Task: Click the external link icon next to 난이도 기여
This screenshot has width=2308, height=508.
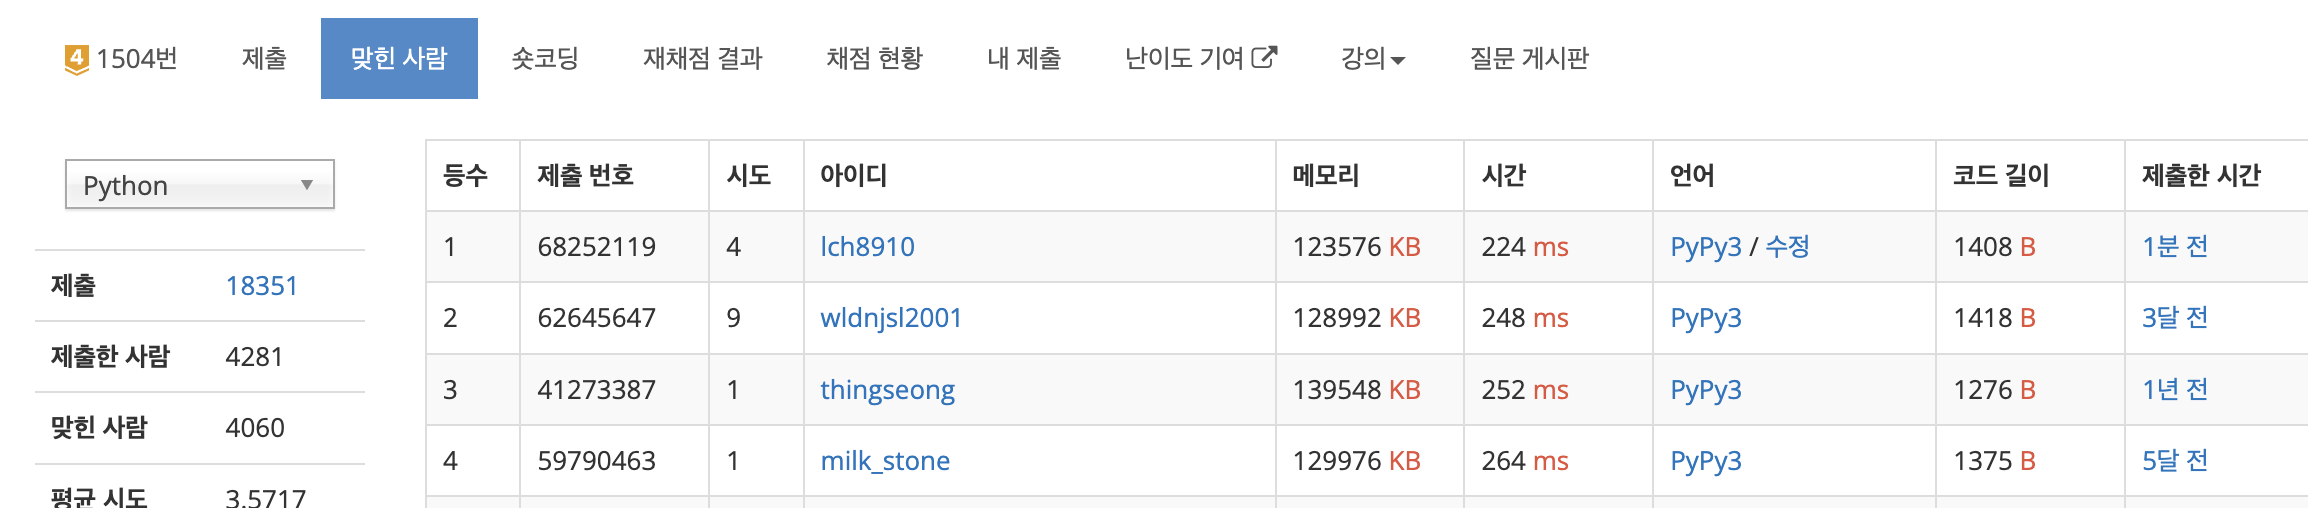Action: (x=1264, y=57)
